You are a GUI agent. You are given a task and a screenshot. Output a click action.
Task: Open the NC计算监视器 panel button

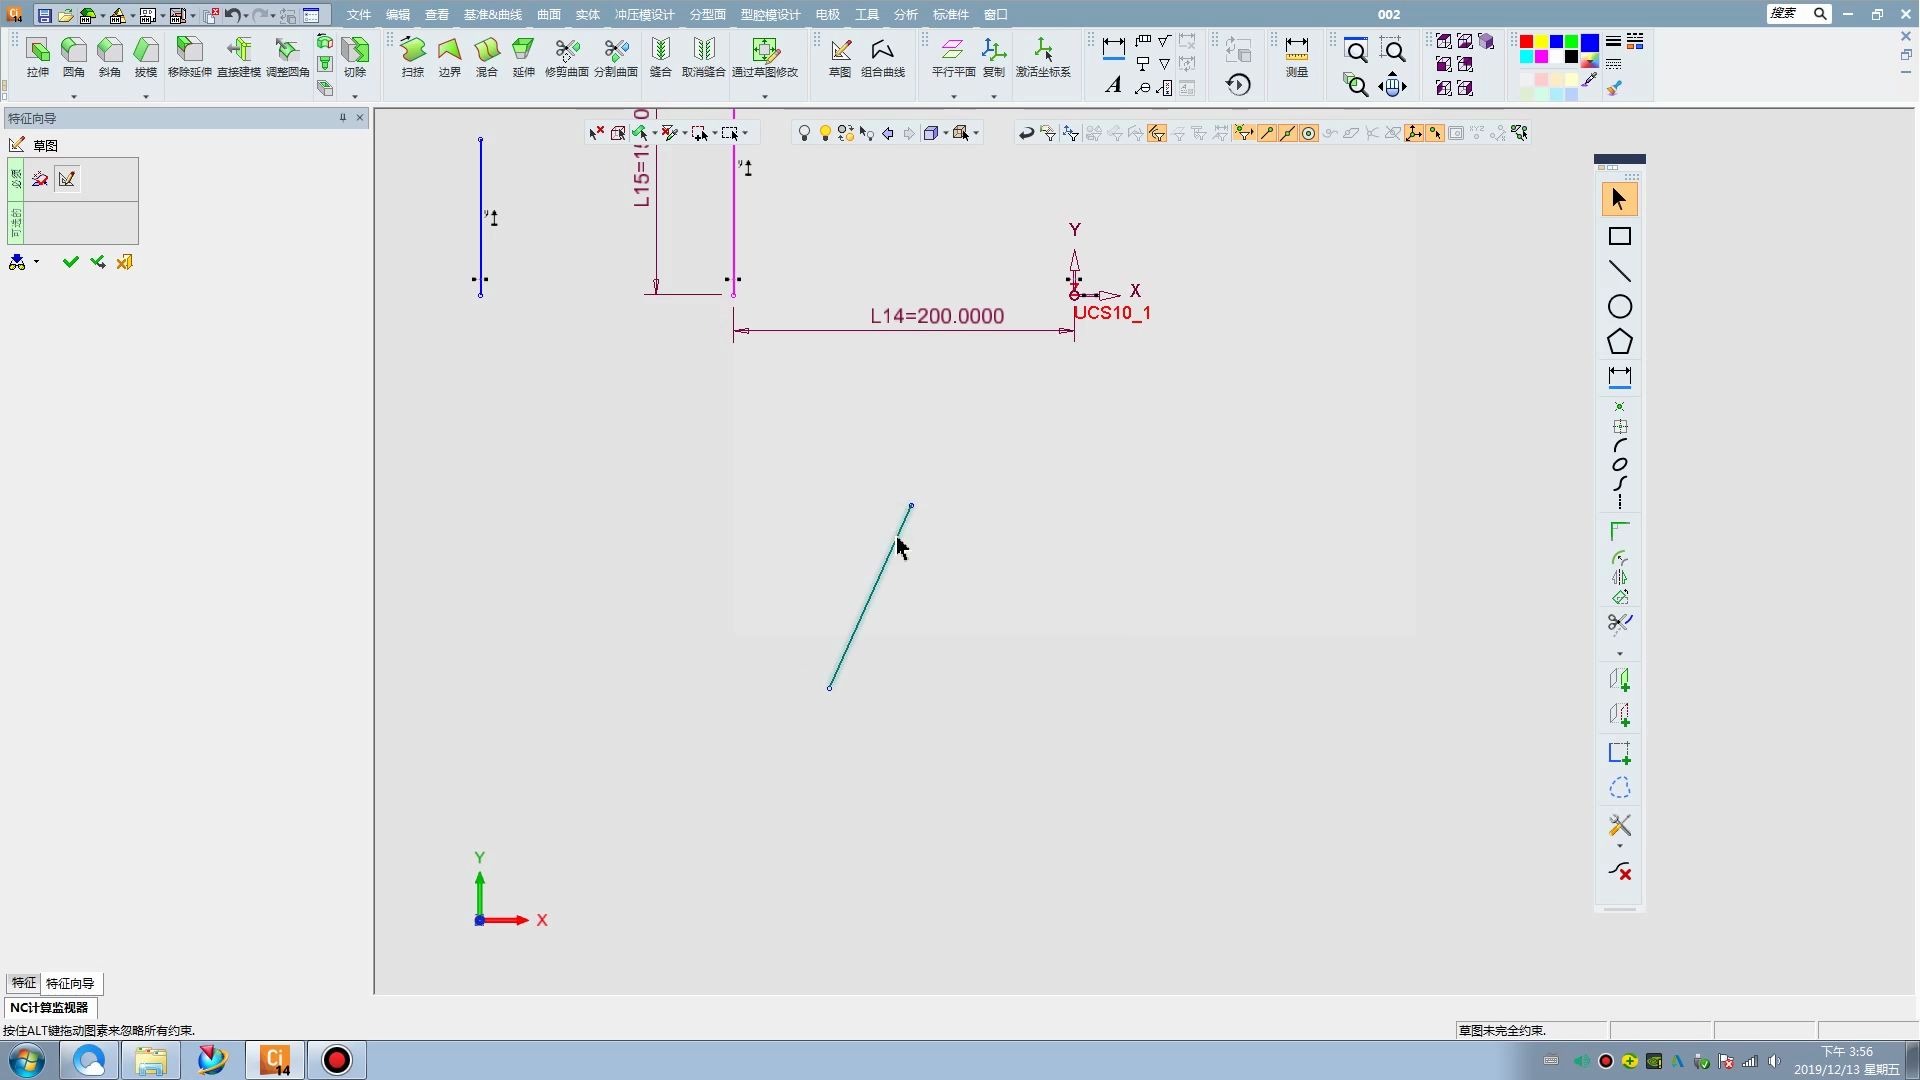click(x=49, y=1007)
